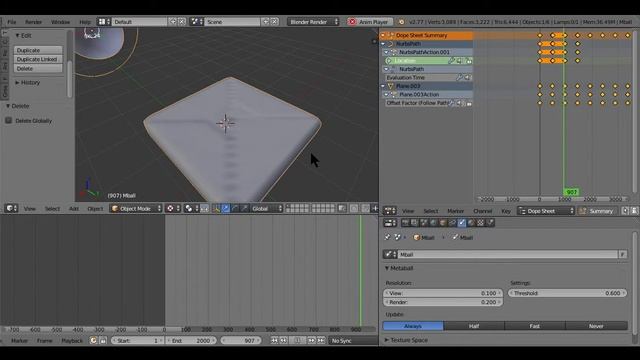Toggle the Summary button in Dope Sheet
Viewport: 640px width, 360px height.
click(x=598, y=211)
